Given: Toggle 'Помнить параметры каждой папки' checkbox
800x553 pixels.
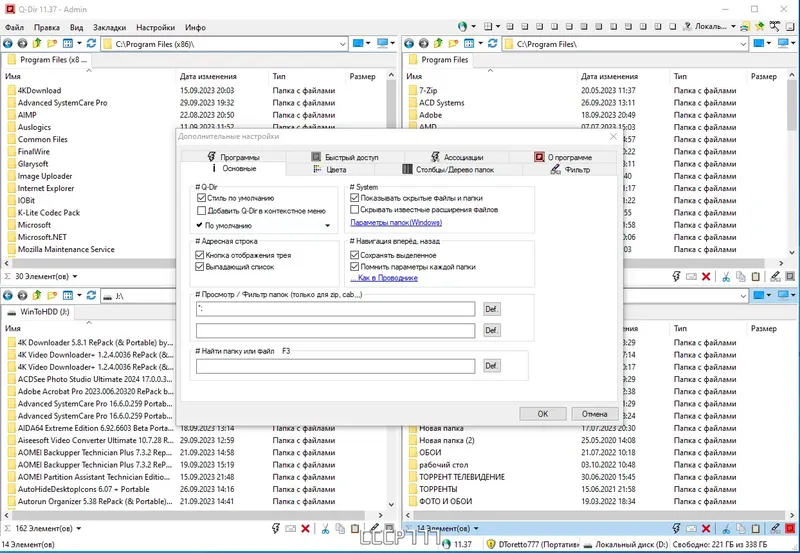Looking at the screenshot, I should [355, 266].
